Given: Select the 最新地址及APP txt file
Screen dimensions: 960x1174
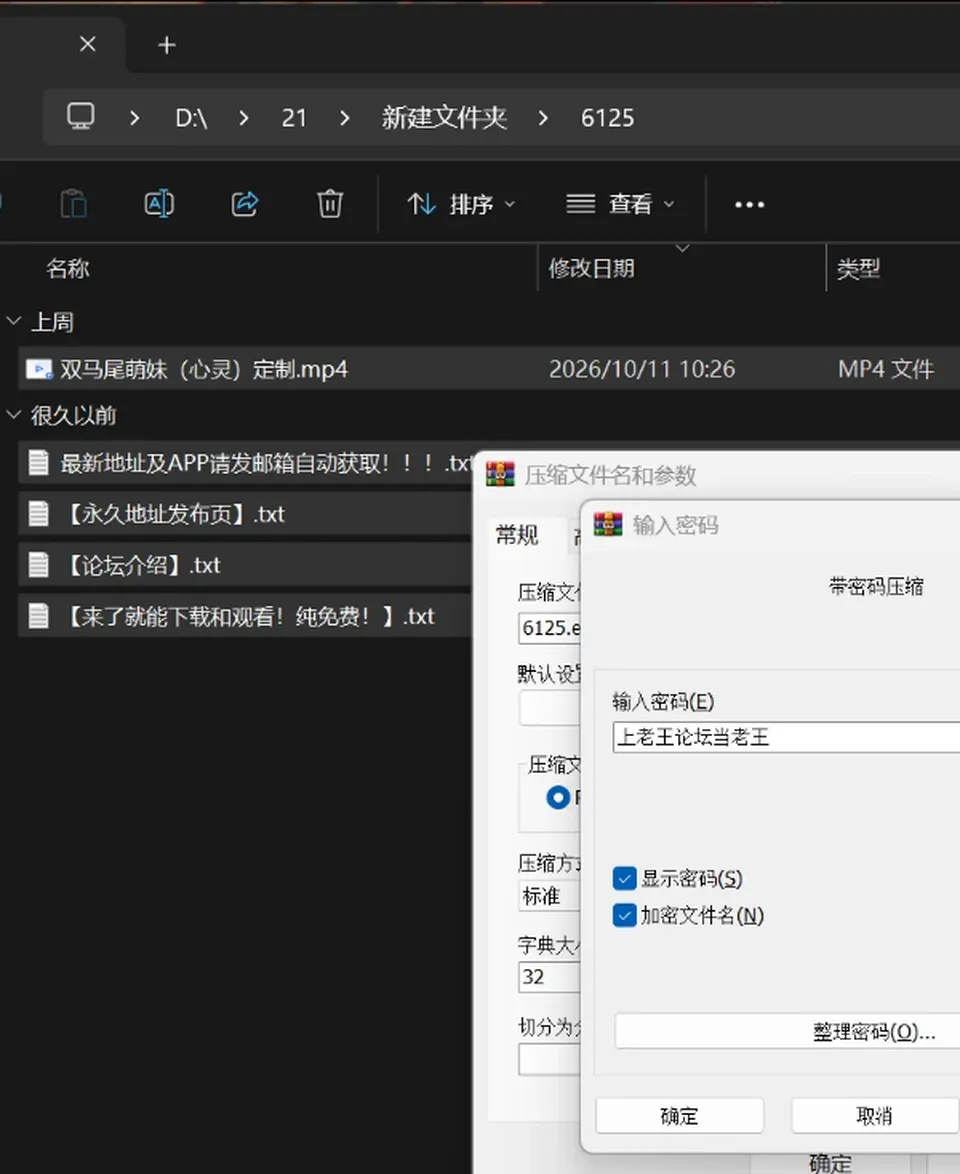Looking at the screenshot, I should 246,463.
